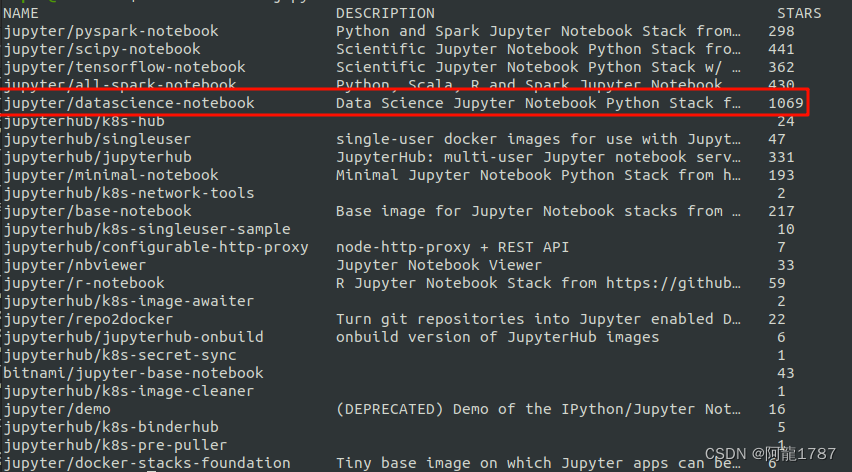Image resolution: width=852 pixels, height=472 pixels.
Task: Click star count 43
Action: pyautogui.click(x=786, y=373)
